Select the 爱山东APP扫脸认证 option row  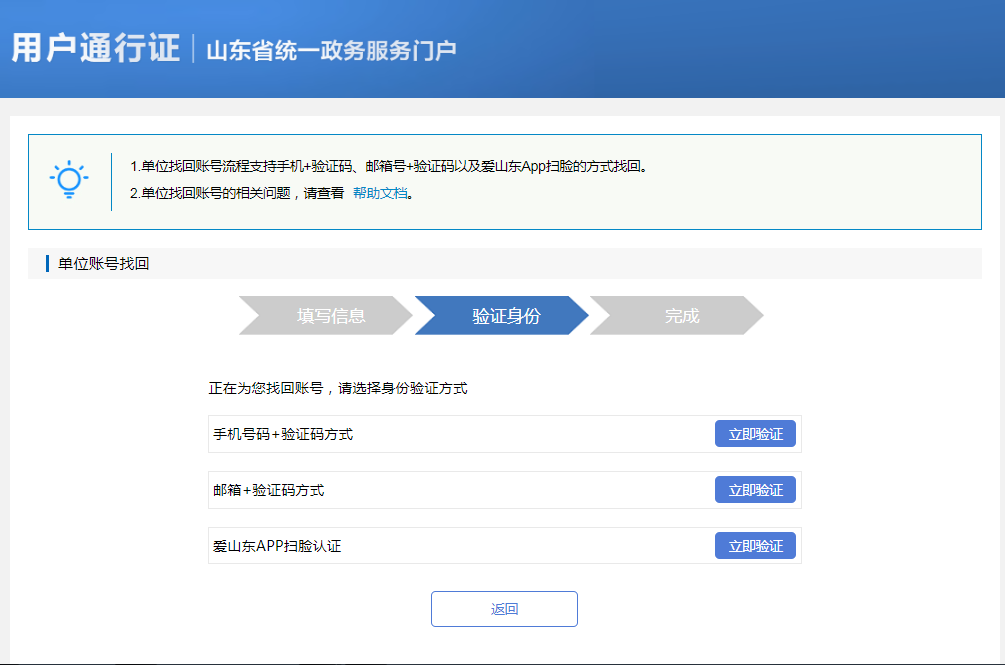coord(400,545)
